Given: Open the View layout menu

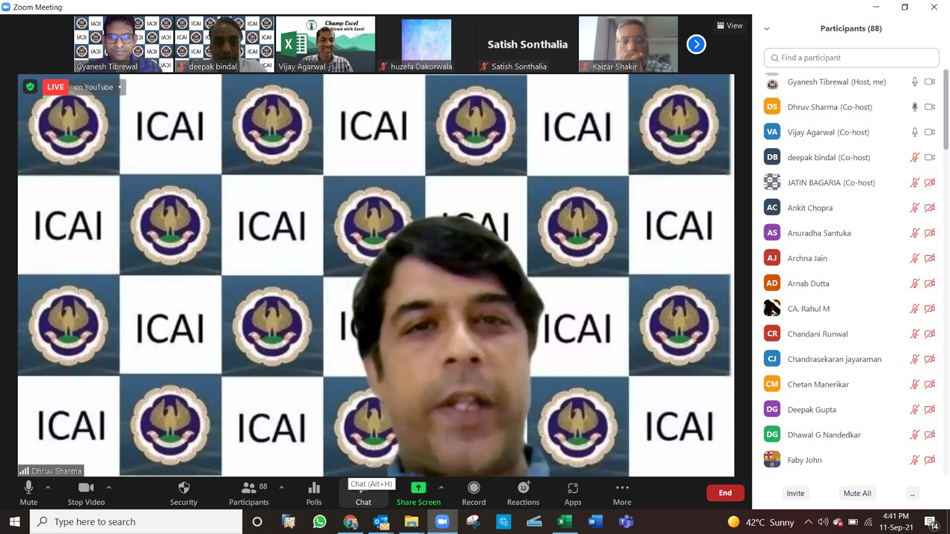Looking at the screenshot, I should click(729, 25).
